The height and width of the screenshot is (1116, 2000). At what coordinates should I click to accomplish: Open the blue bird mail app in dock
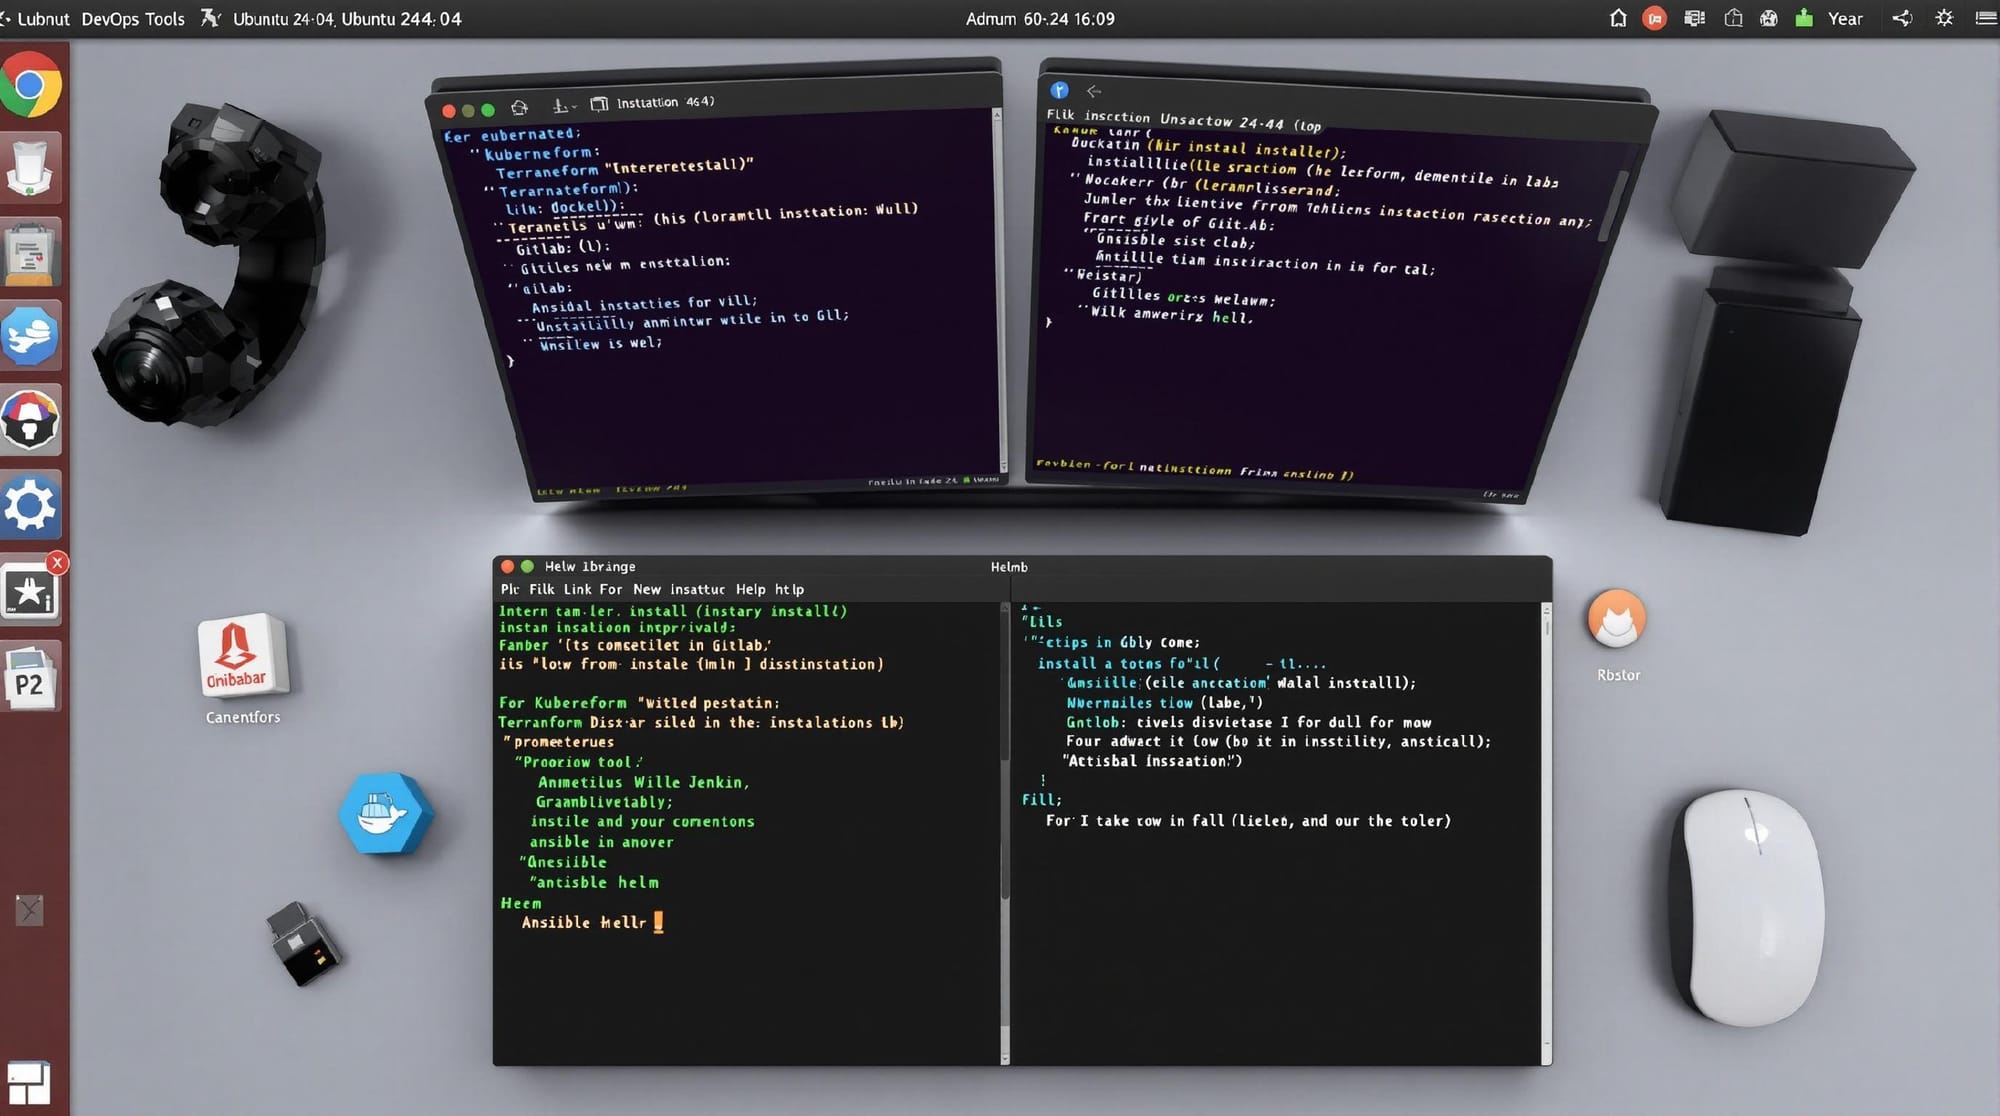coord(30,336)
